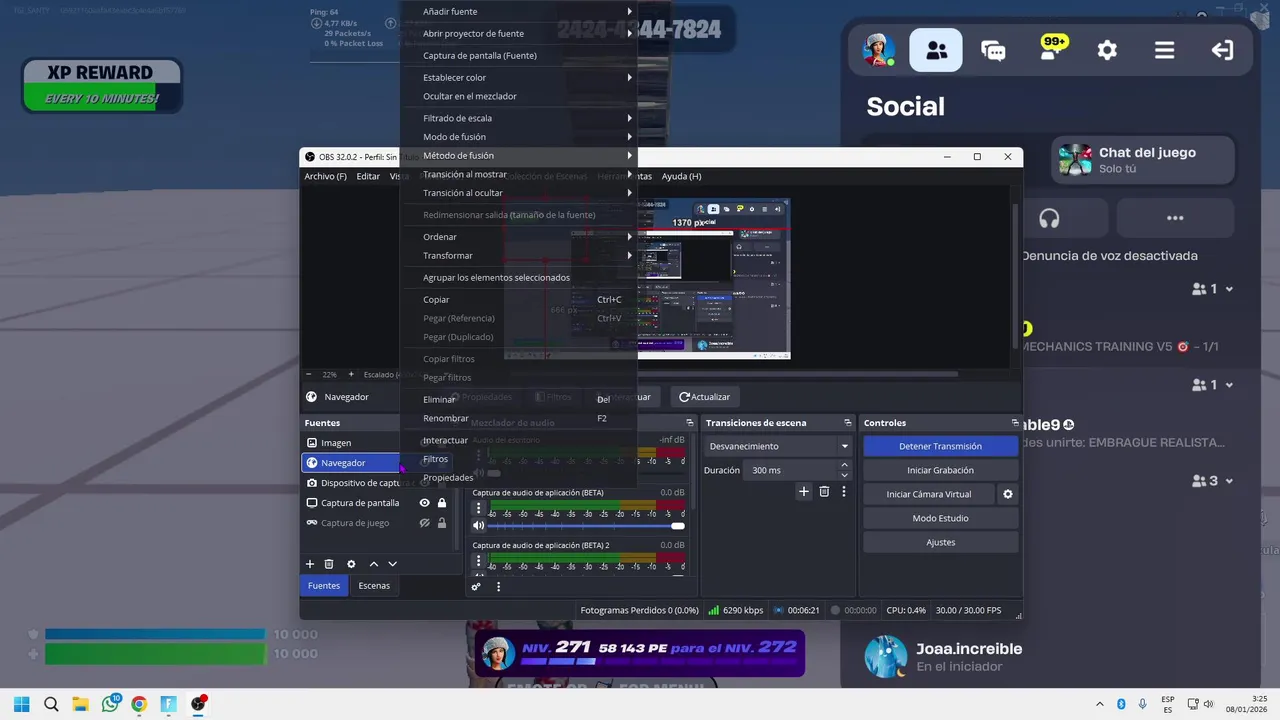The image size is (1280, 720).
Task: Enable Modo Estudio
Action: (940, 518)
